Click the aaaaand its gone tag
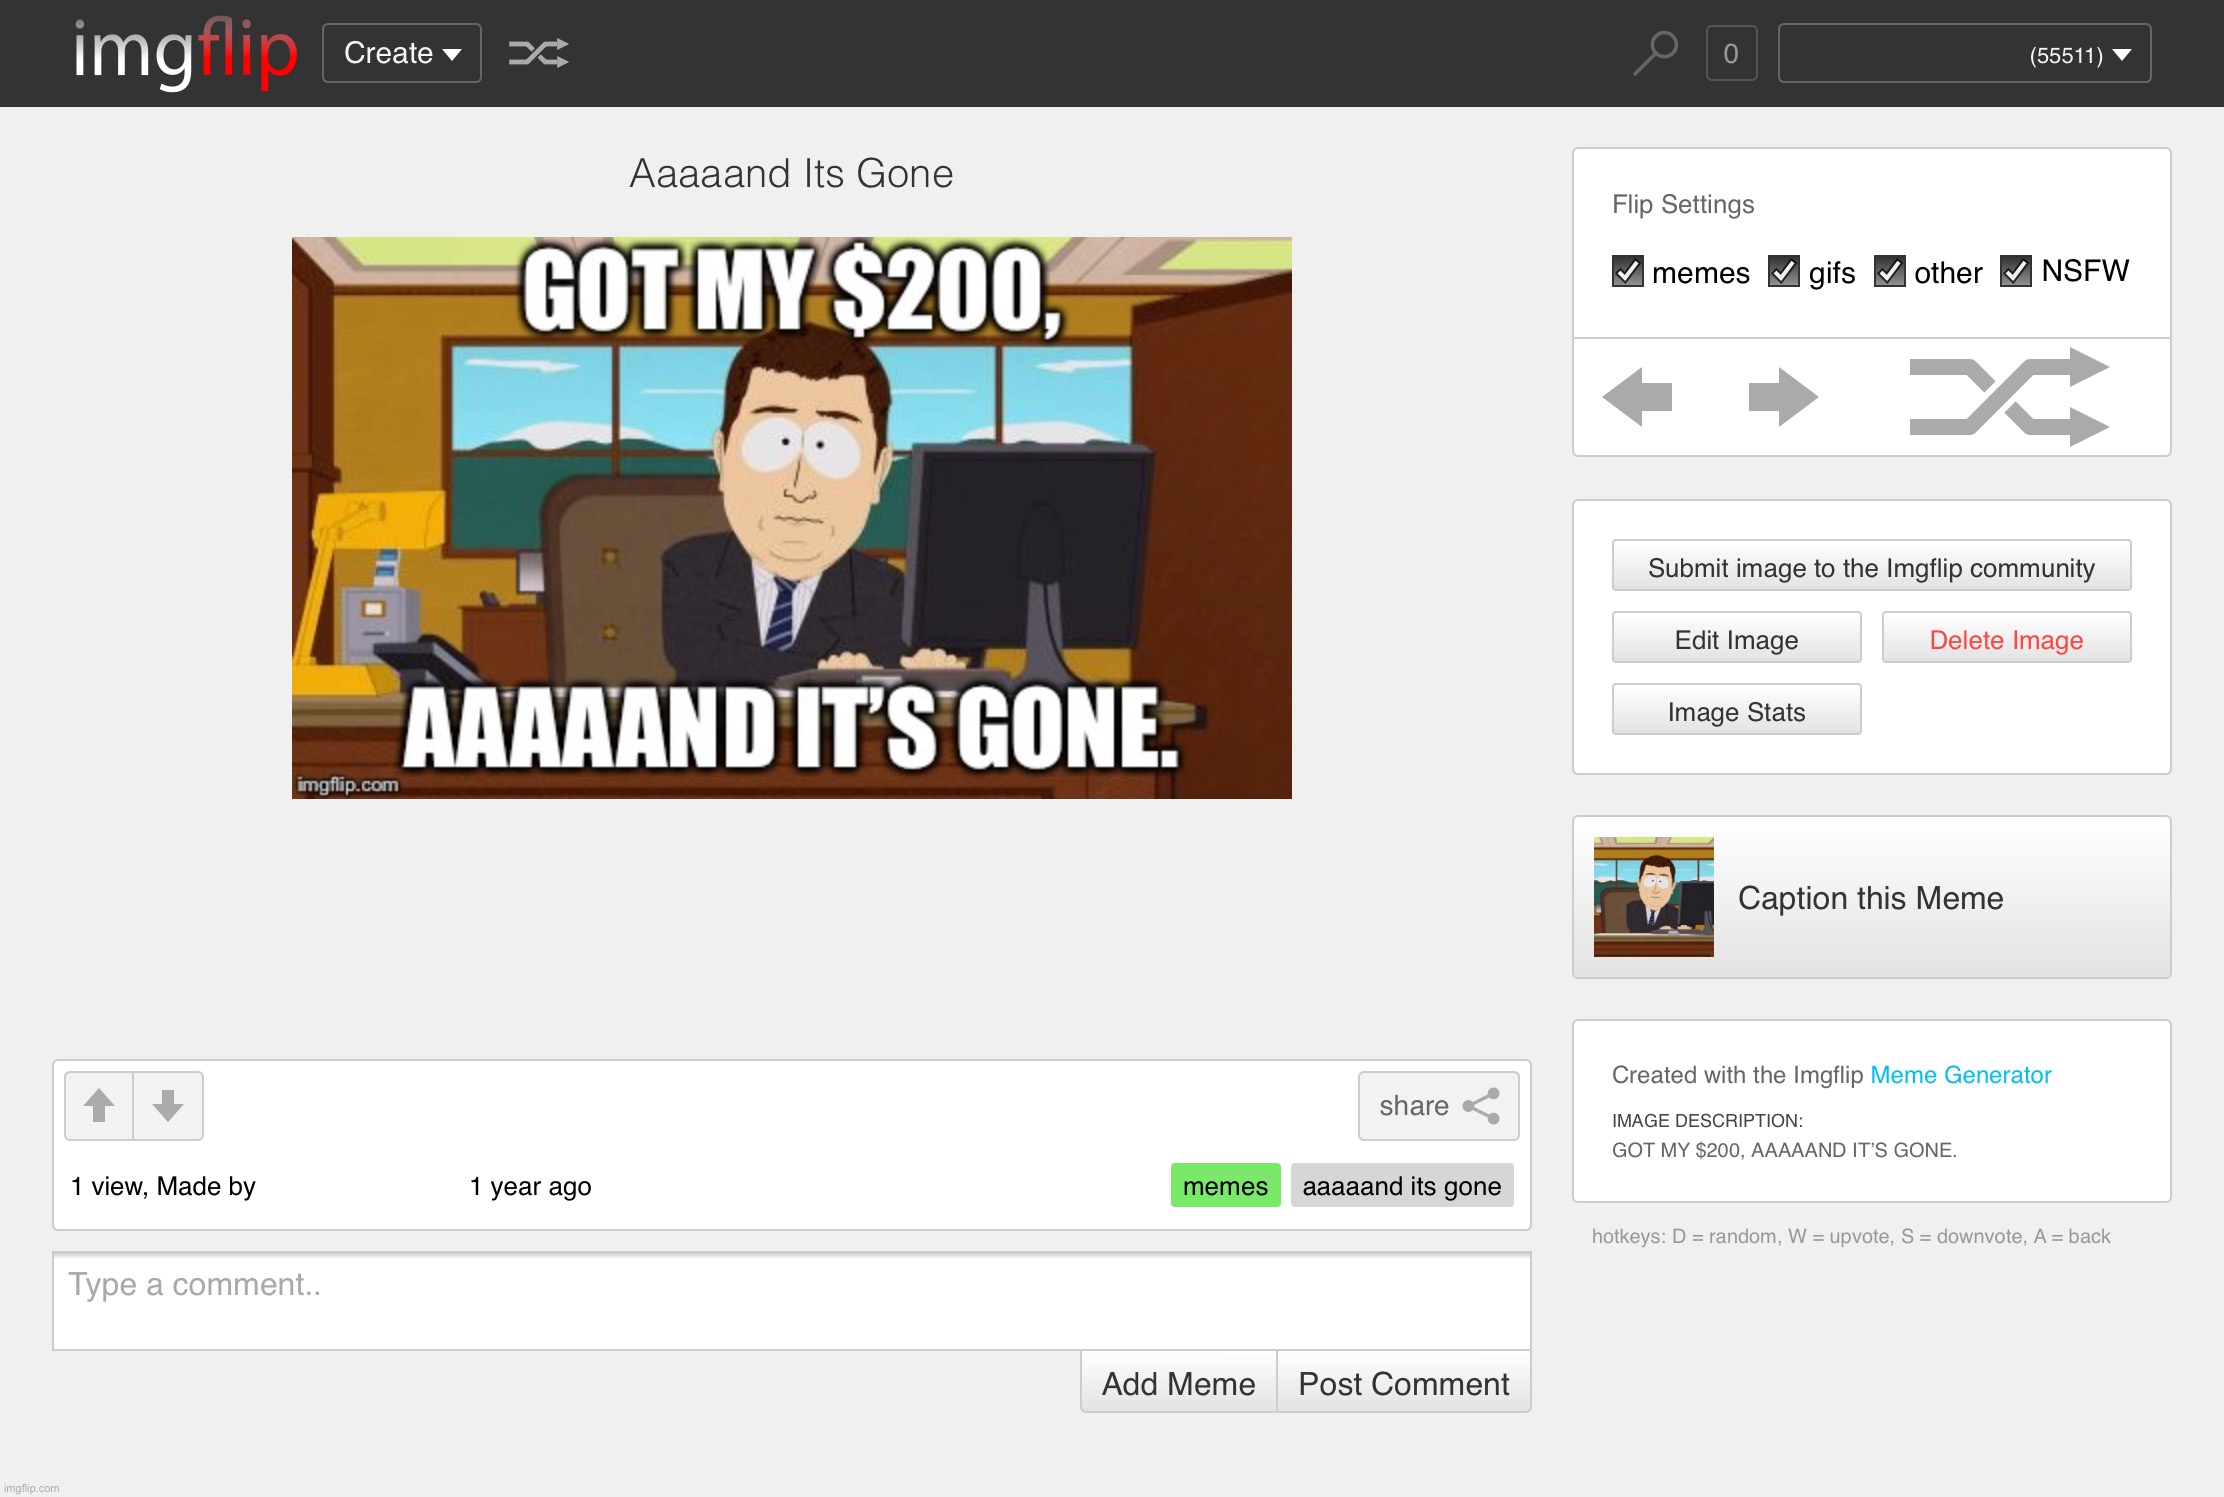The height and width of the screenshot is (1497, 2224). point(1401,1186)
